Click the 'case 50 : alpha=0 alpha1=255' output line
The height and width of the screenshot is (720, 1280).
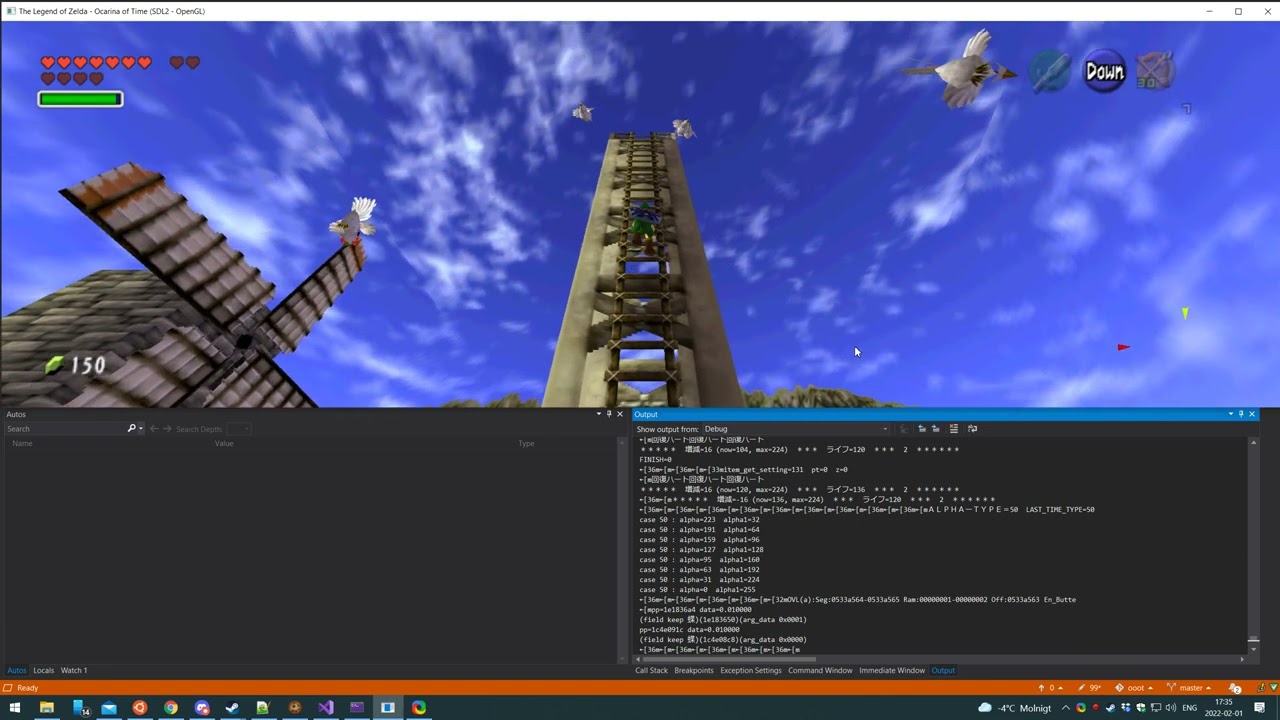[698, 589]
